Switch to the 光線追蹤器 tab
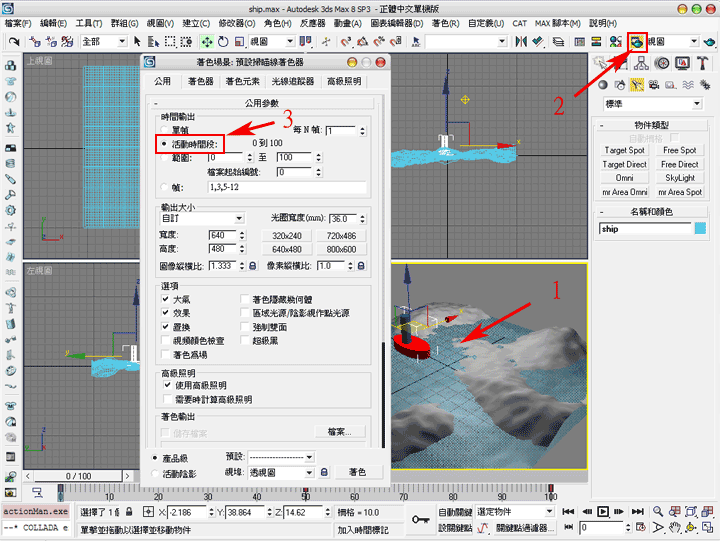This screenshot has width=720, height=541. (x=292, y=81)
